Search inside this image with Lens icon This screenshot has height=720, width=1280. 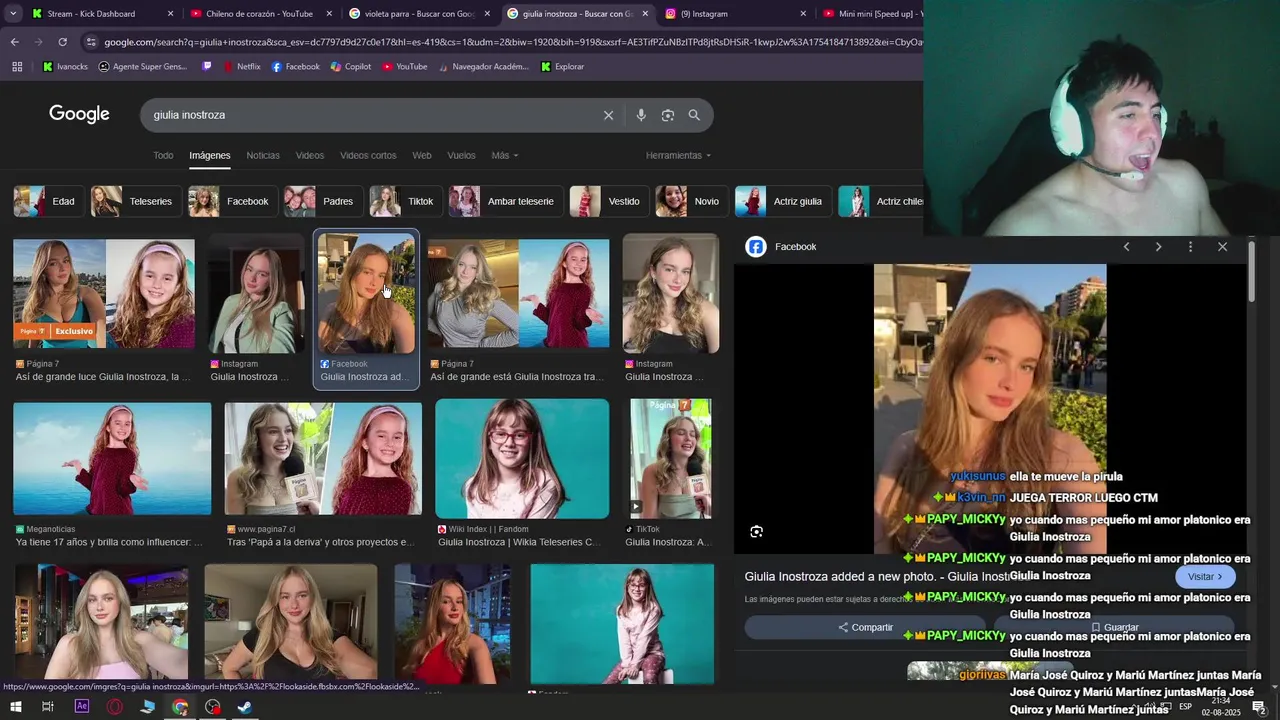pyautogui.click(x=756, y=532)
